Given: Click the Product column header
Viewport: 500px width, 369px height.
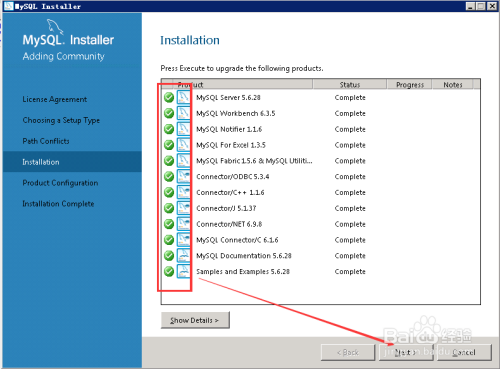Looking at the screenshot, I should pos(243,85).
